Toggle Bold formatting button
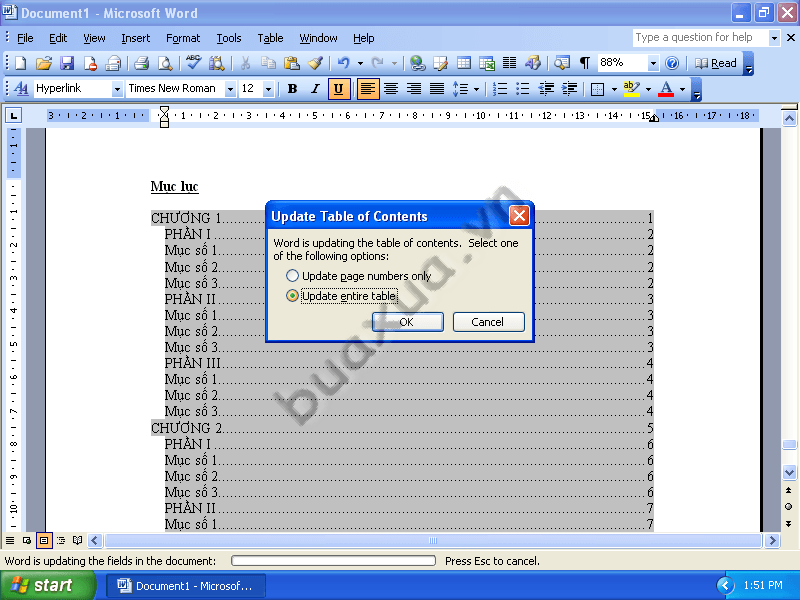Image resolution: width=800 pixels, height=600 pixels. [x=292, y=89]
